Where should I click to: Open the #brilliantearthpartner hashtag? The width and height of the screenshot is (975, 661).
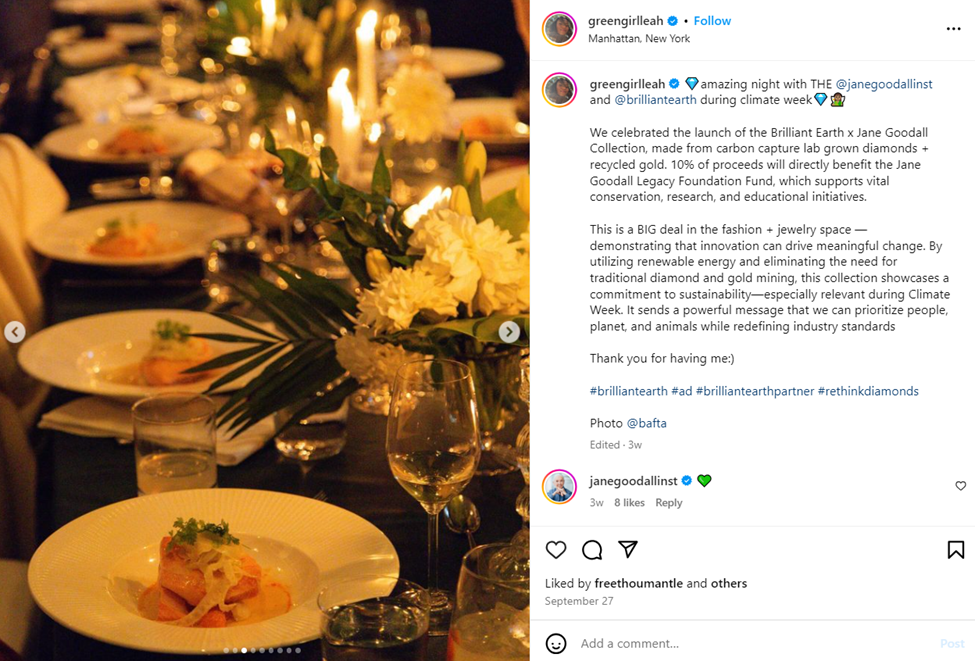coord(755,391)
